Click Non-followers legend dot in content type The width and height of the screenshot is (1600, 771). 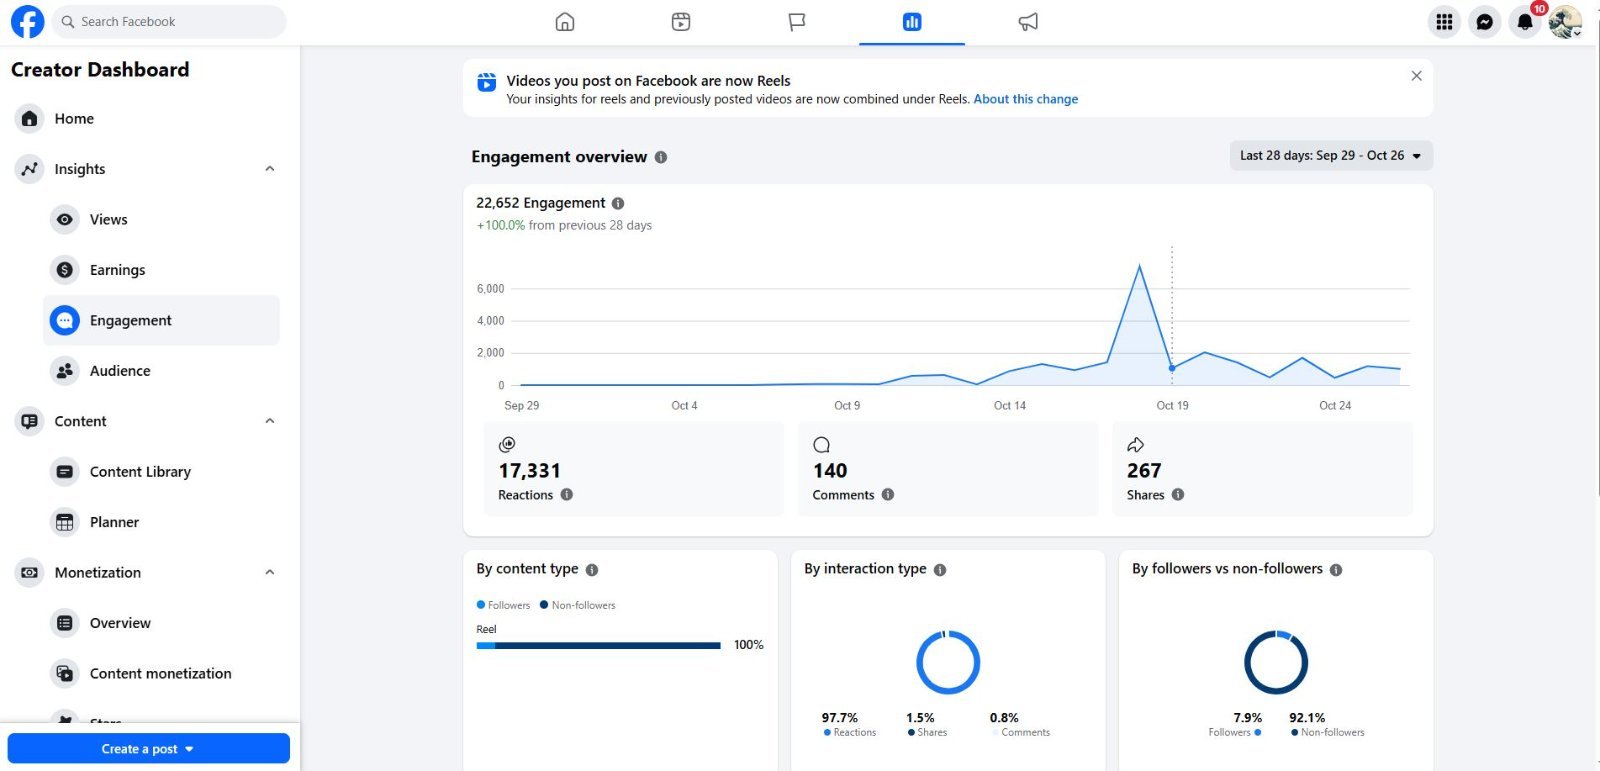click(544, 605)
